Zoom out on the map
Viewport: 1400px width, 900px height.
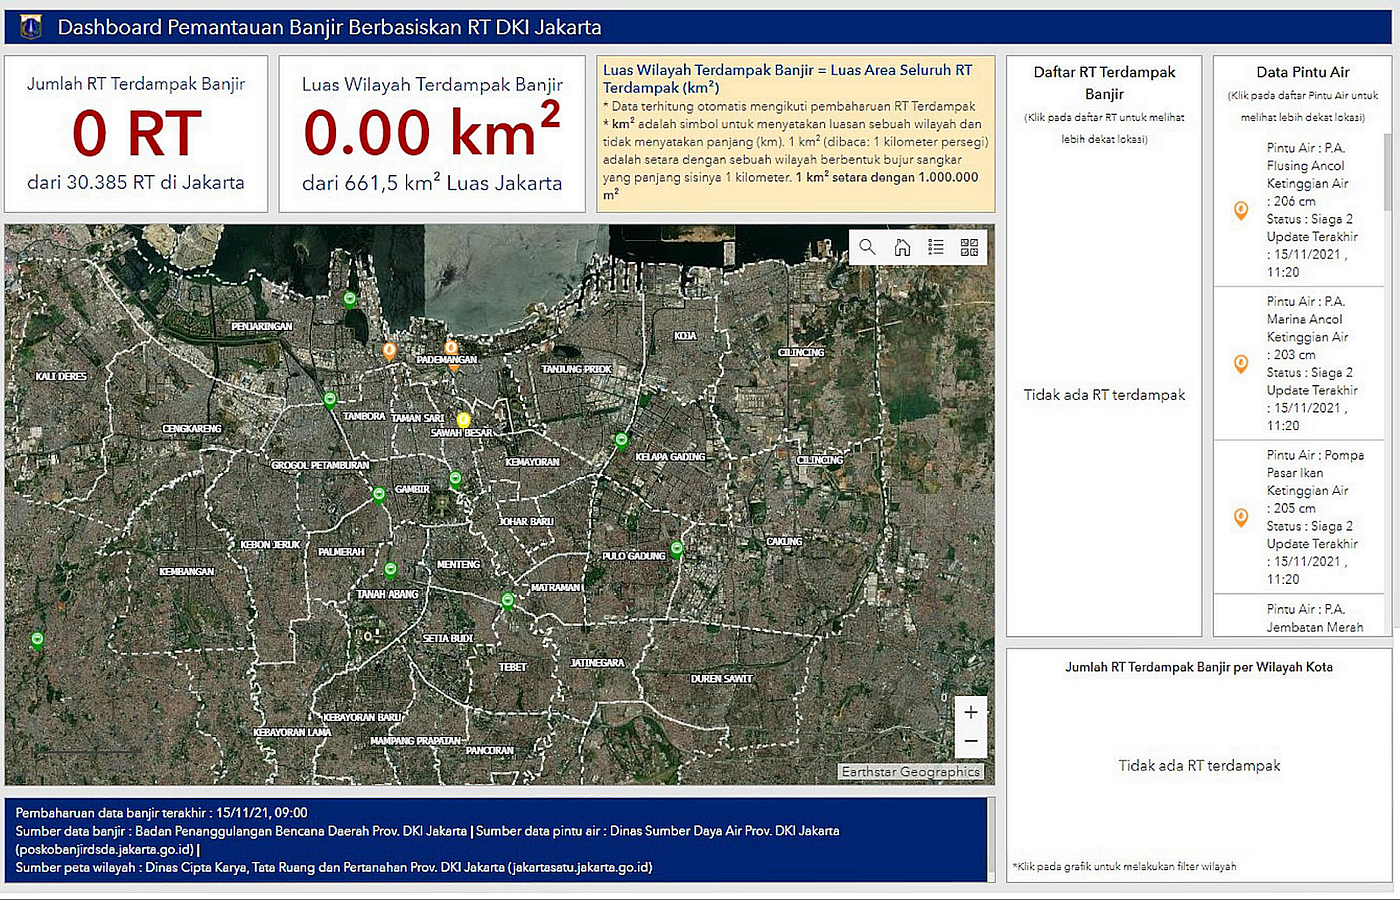click(x=971, y=742)
